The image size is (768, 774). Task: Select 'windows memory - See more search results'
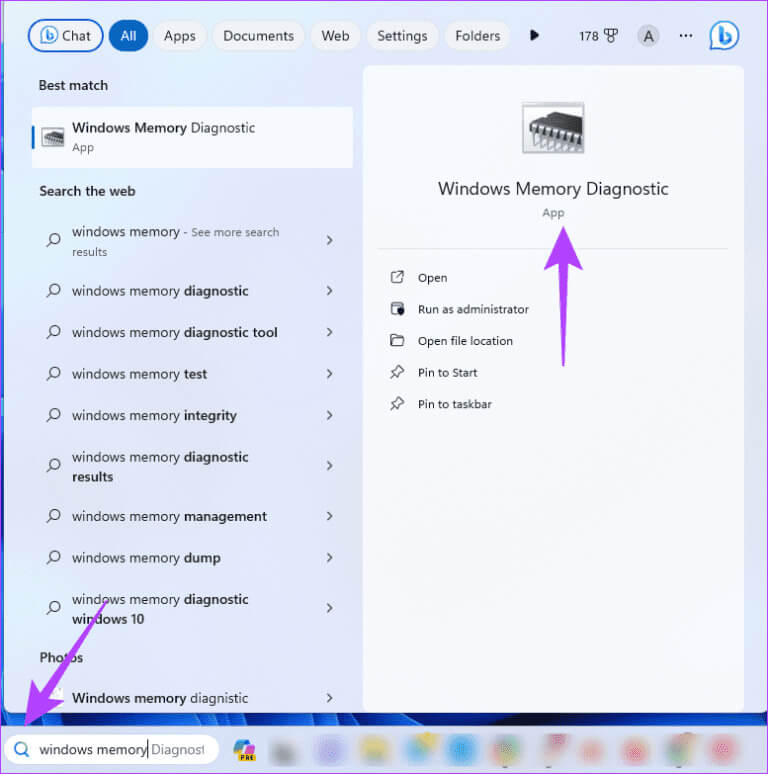point(190,241)
